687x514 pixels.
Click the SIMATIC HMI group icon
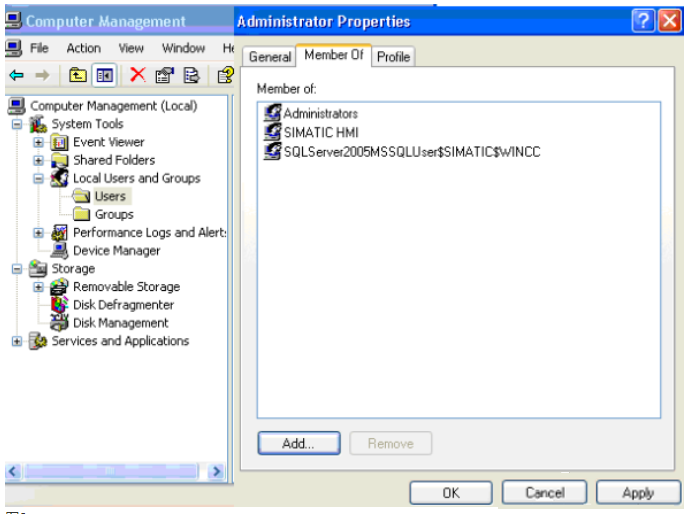tap(272, 132)
